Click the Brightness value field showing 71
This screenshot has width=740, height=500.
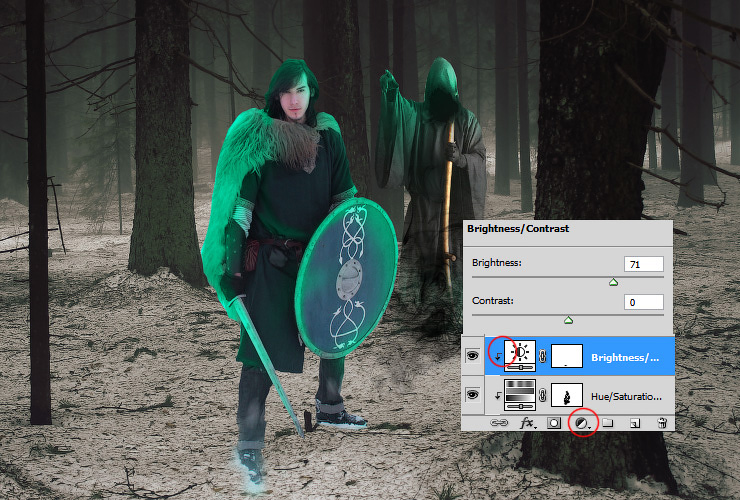[644, 264]
